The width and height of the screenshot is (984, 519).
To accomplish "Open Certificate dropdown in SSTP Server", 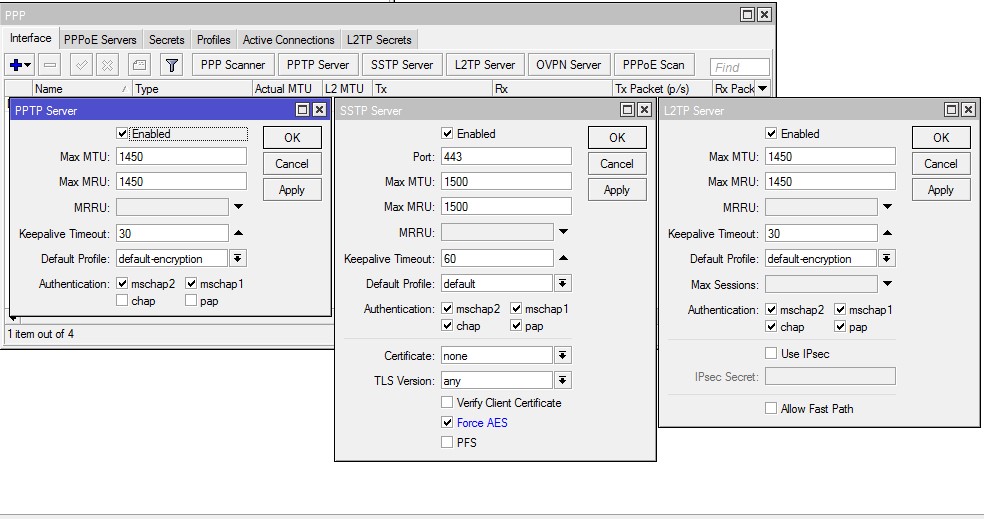I will [x=563, y=356].
